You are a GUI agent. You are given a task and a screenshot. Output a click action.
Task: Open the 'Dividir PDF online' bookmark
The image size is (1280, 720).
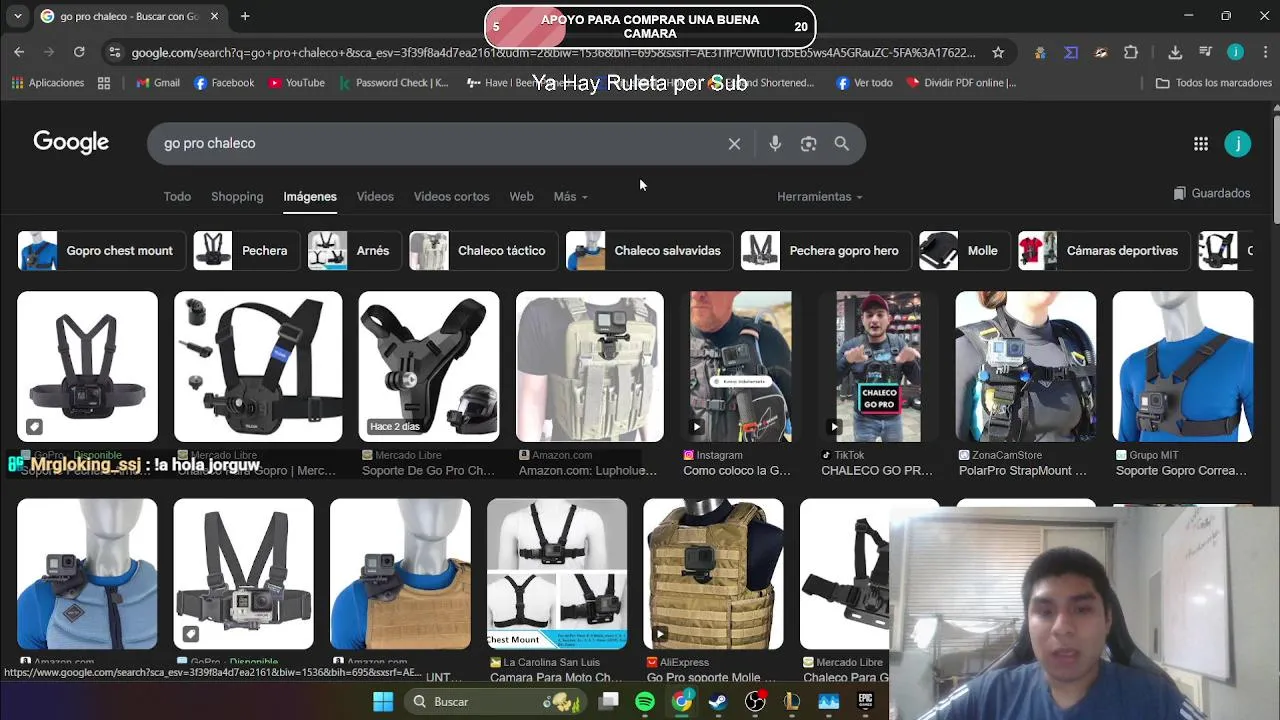961,83
